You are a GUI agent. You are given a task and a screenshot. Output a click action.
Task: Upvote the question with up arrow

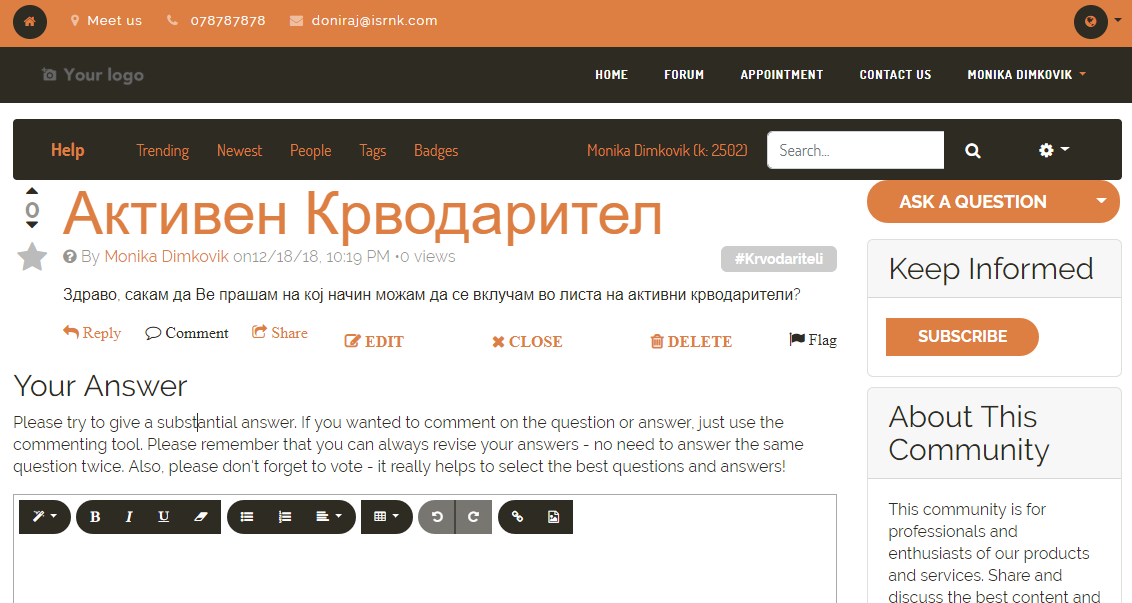tap(32, 190)
